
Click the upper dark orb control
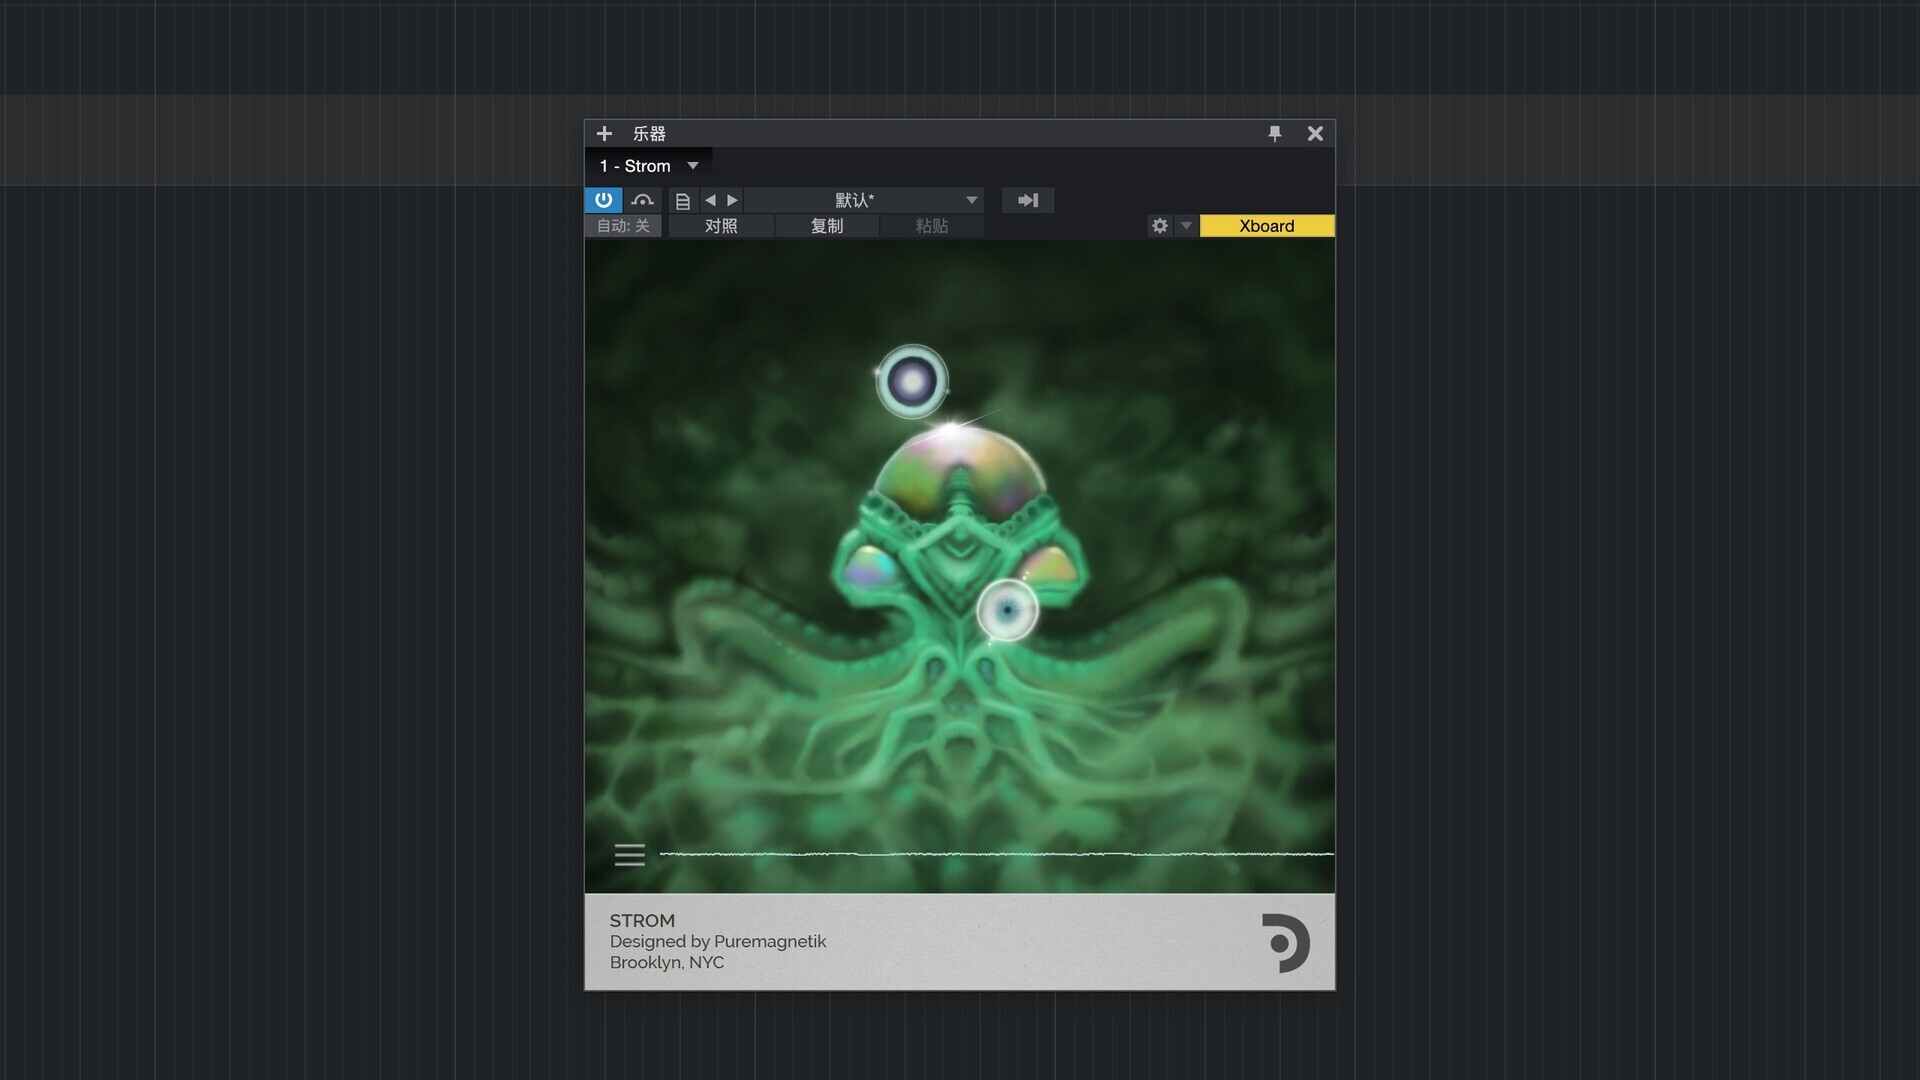(912, 381)
